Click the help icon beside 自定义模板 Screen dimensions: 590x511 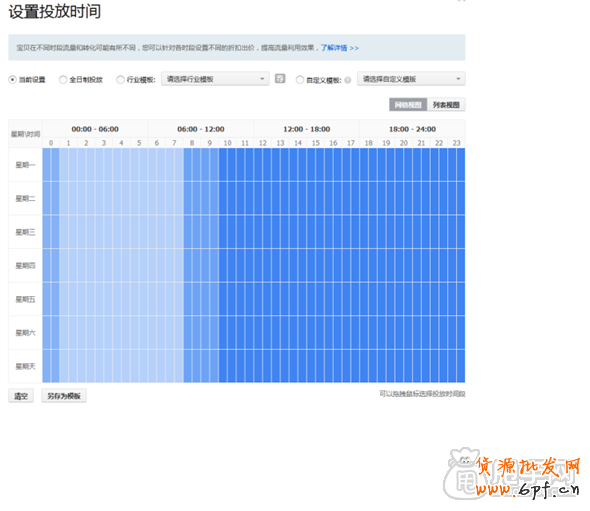348,80
